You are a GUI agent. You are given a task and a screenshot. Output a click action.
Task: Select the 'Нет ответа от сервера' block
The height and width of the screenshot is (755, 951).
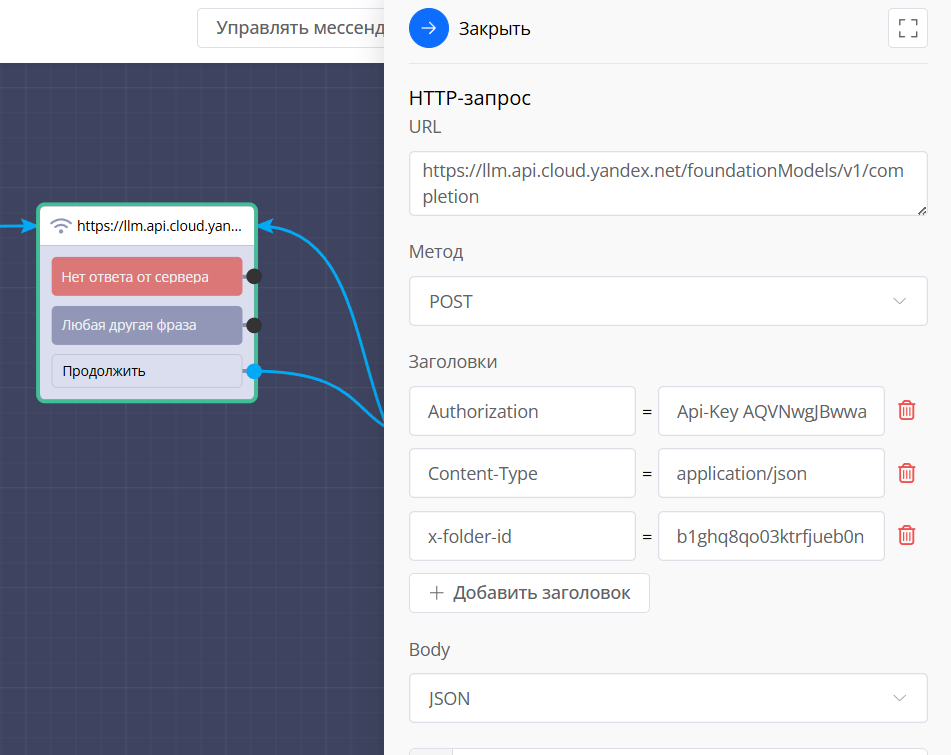coord(146,277)
